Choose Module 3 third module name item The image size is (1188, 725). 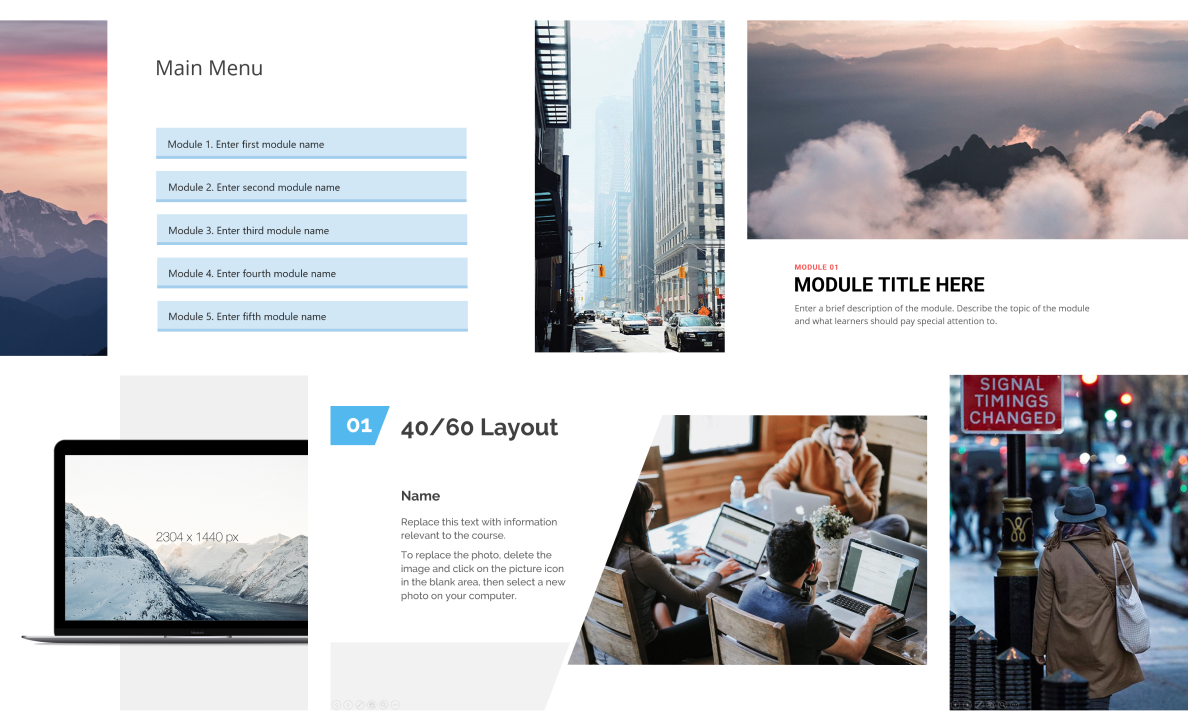point(311,230)
